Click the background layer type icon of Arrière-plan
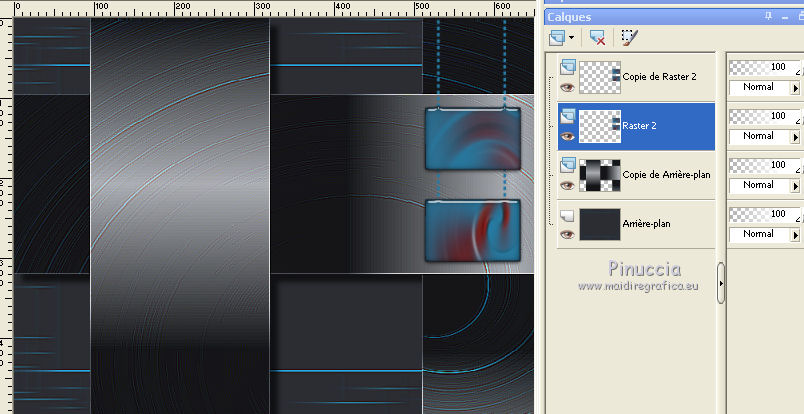Screen dimensions: 804x414 (567, 216)
